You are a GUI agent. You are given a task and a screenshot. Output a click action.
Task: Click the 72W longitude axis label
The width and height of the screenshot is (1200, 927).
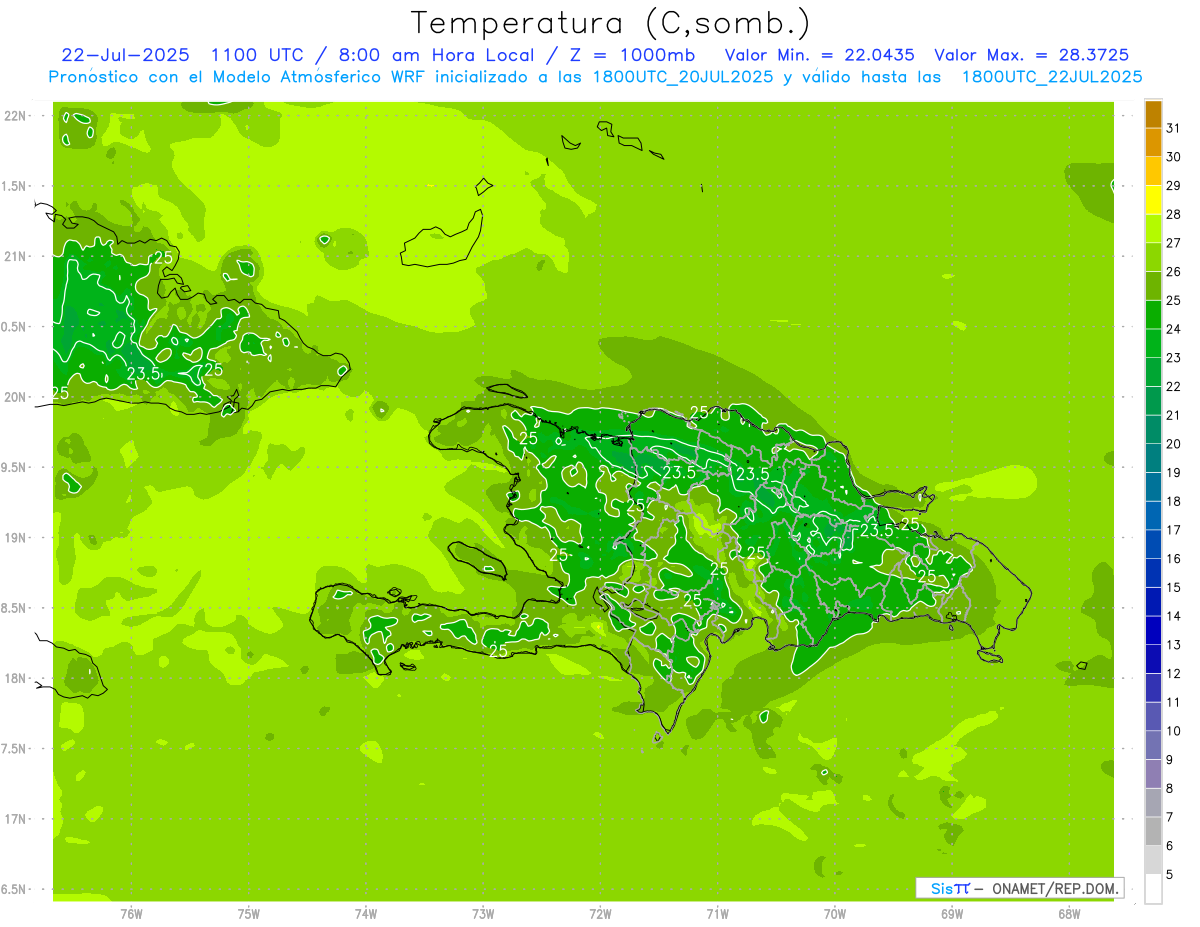click(x=600, y=913)
